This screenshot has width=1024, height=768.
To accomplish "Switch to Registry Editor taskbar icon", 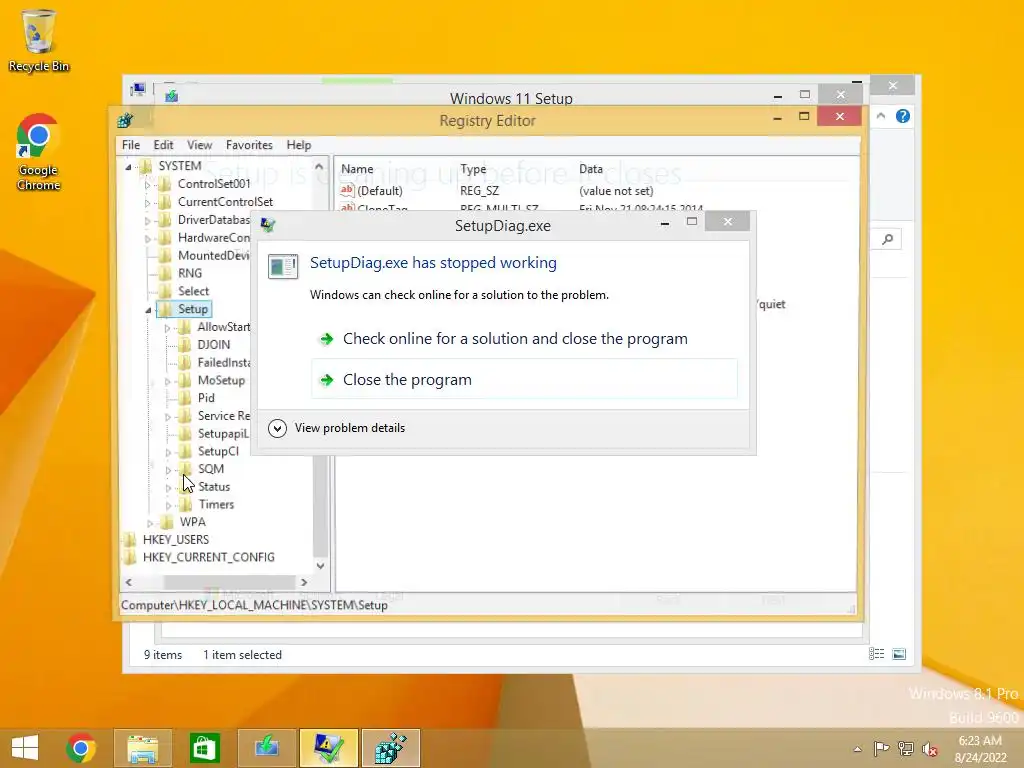I will tap(391, 748).
